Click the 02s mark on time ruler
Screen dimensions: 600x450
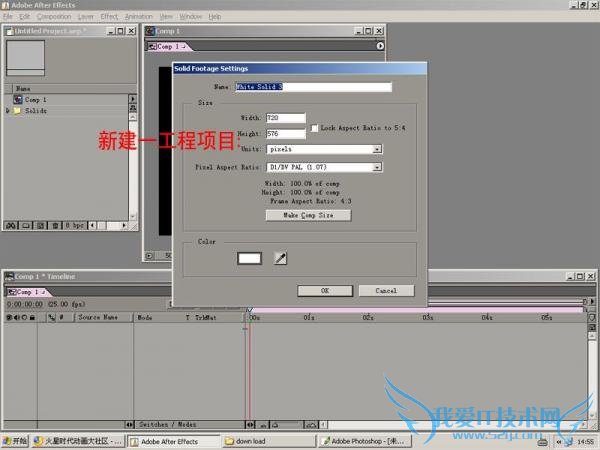click(368, 317)
